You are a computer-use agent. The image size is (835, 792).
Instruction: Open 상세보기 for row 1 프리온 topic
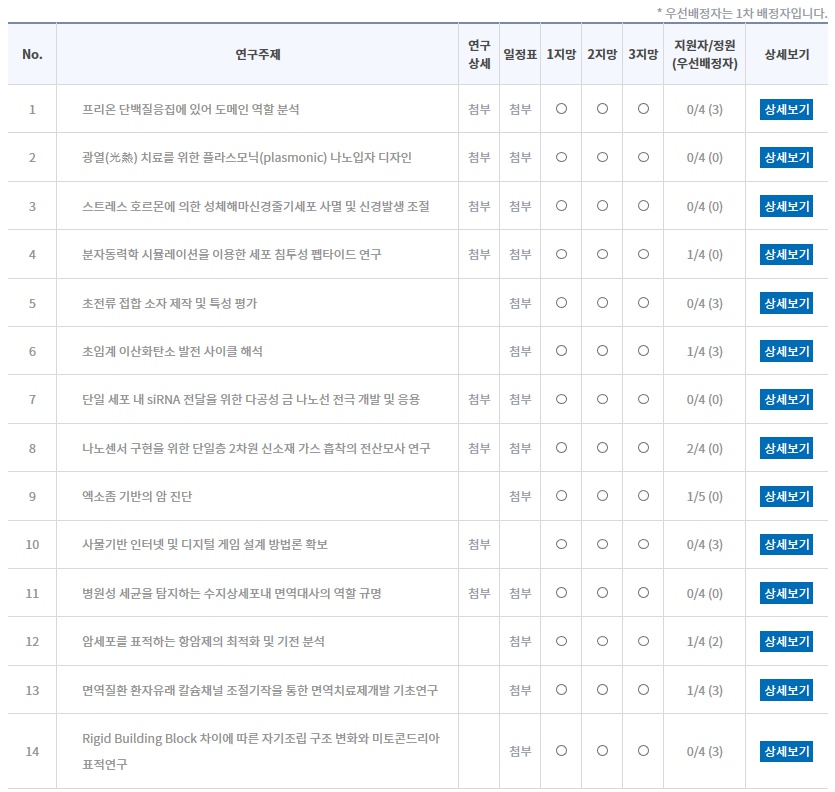[787, 109]
